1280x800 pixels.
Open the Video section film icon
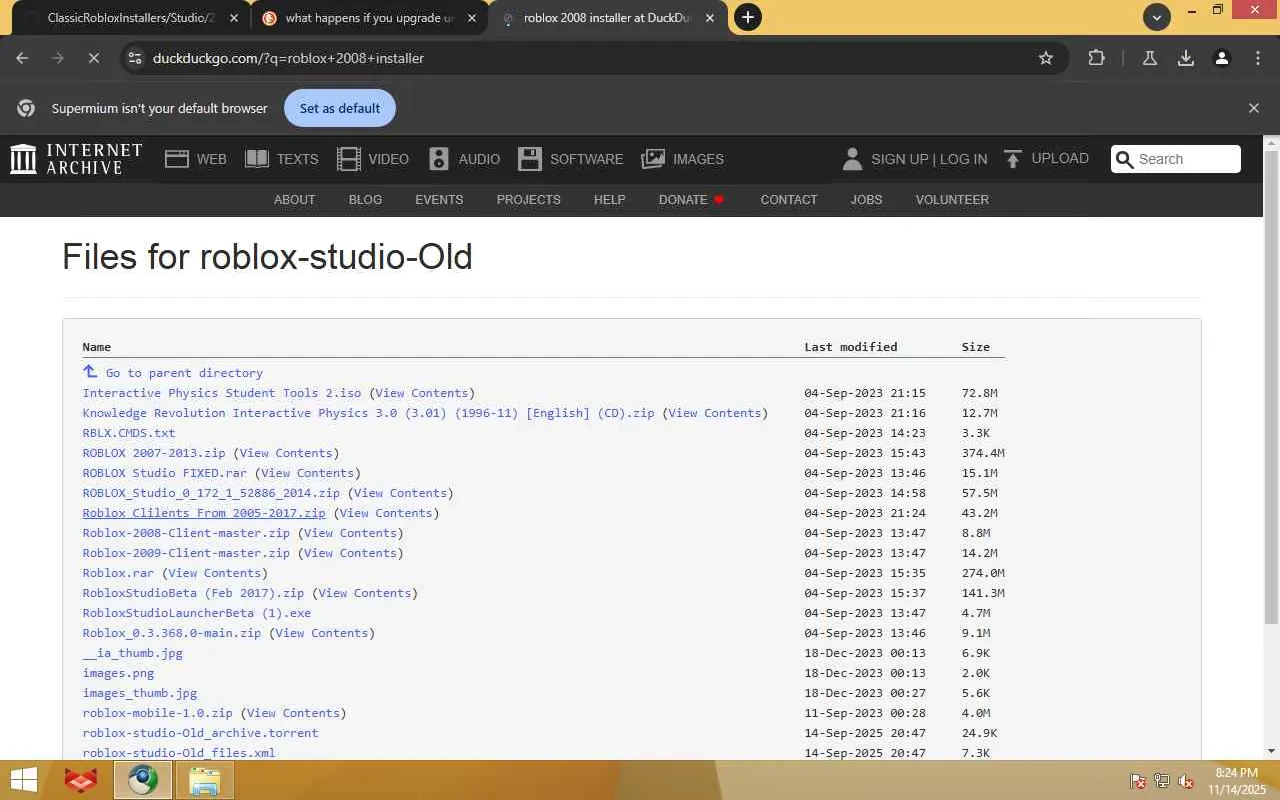click(x=348, y=159)
